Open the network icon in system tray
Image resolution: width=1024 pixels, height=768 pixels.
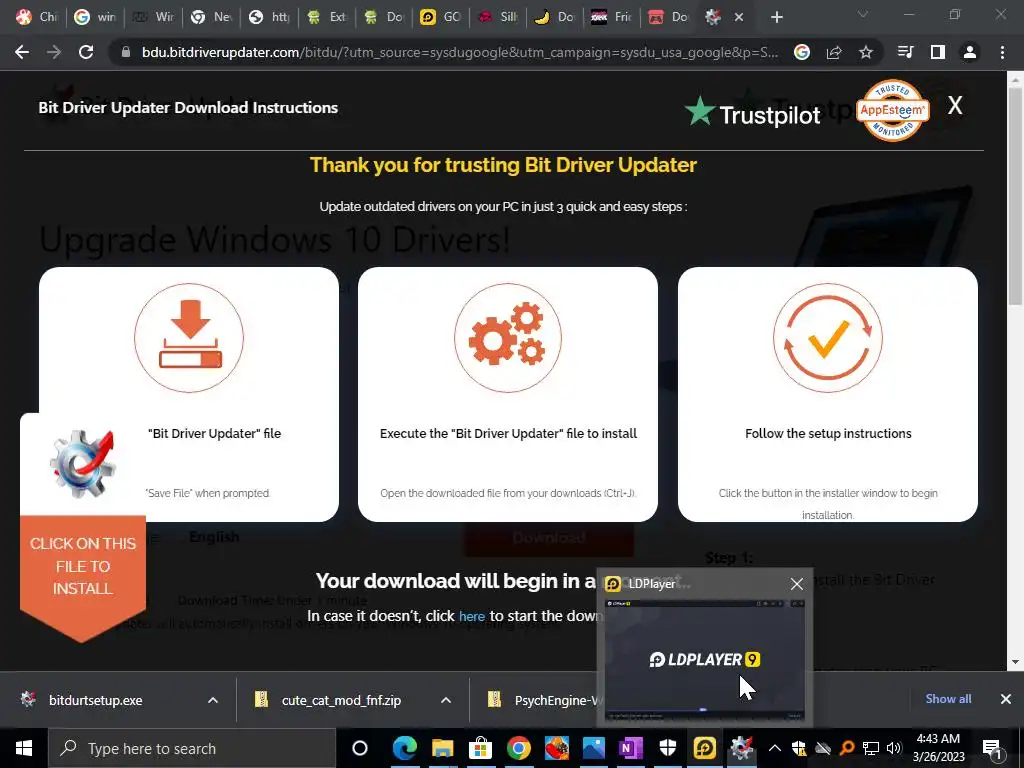871,748
